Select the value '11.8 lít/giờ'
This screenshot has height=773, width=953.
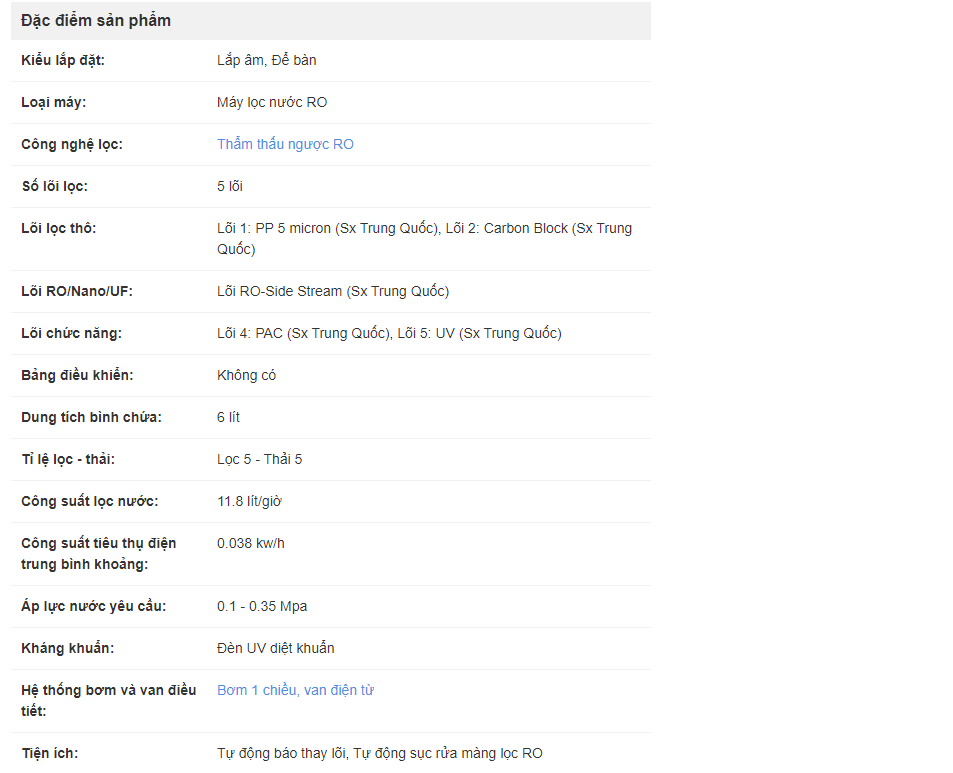click(249, 501)
